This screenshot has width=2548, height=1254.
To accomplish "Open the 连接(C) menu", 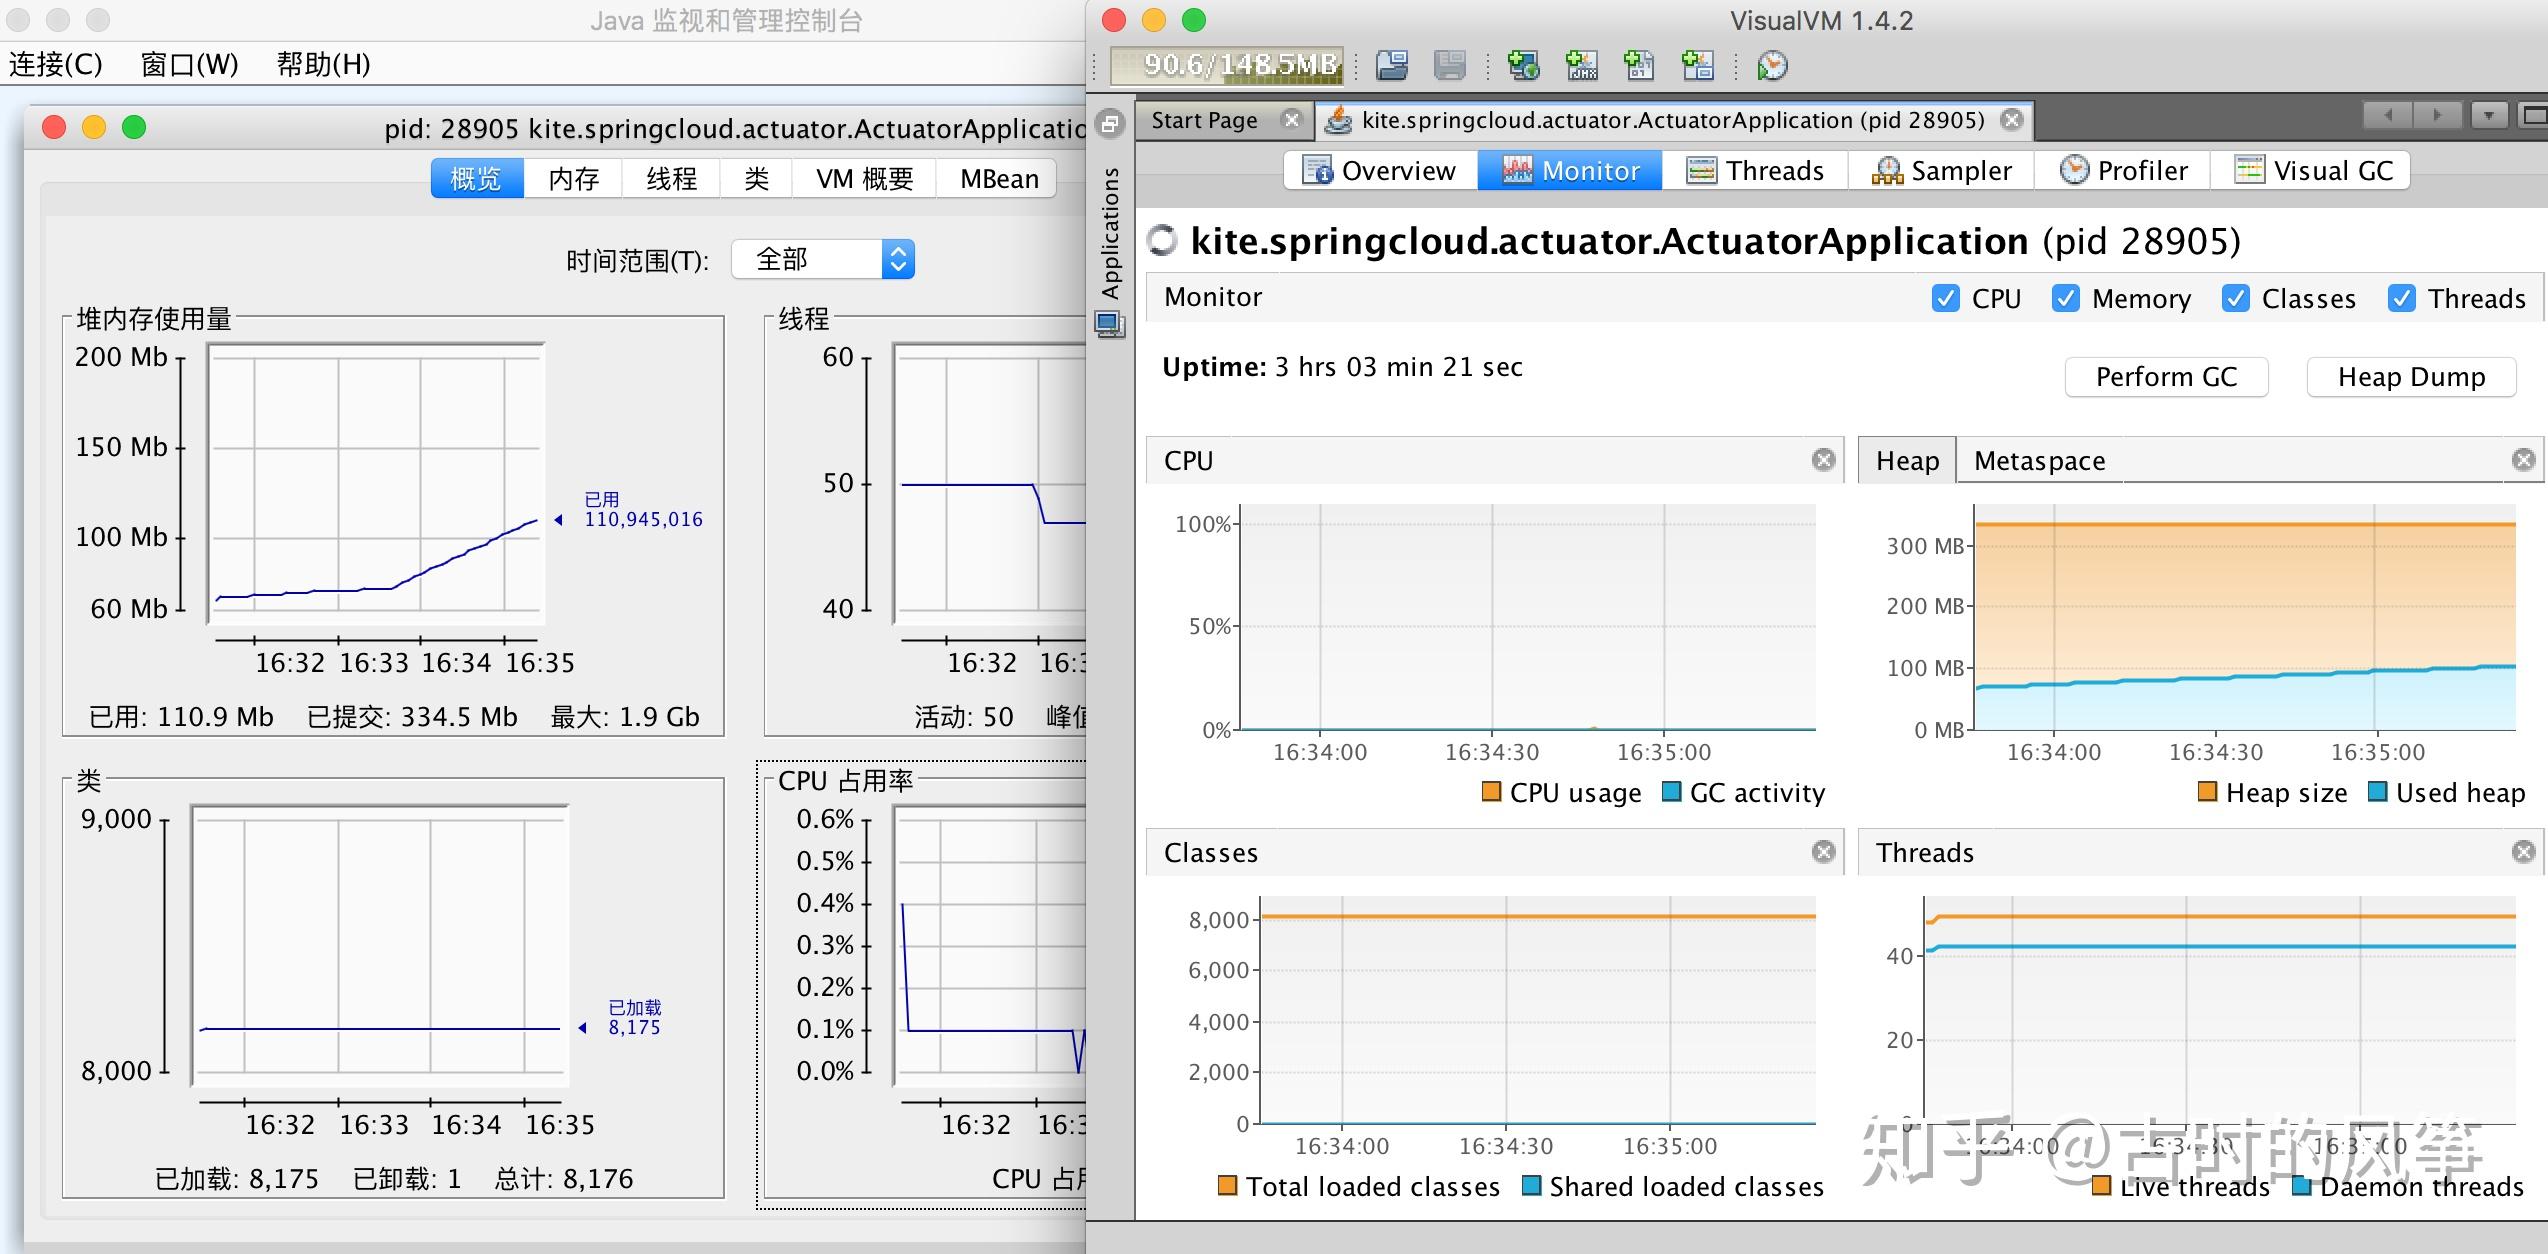I will point(56,64).
